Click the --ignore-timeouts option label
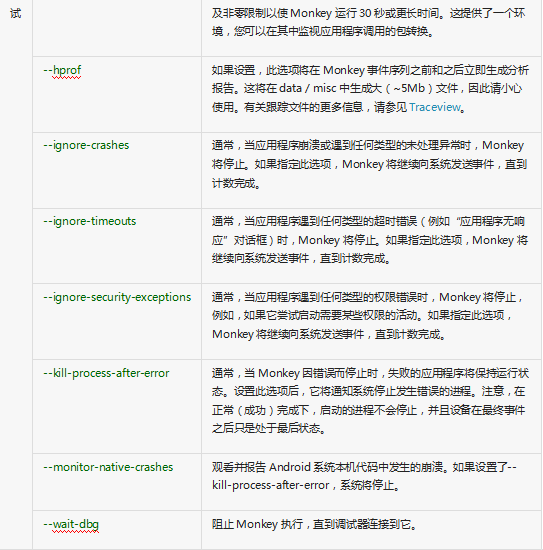The image size is (543, 550). coord(89,221)
